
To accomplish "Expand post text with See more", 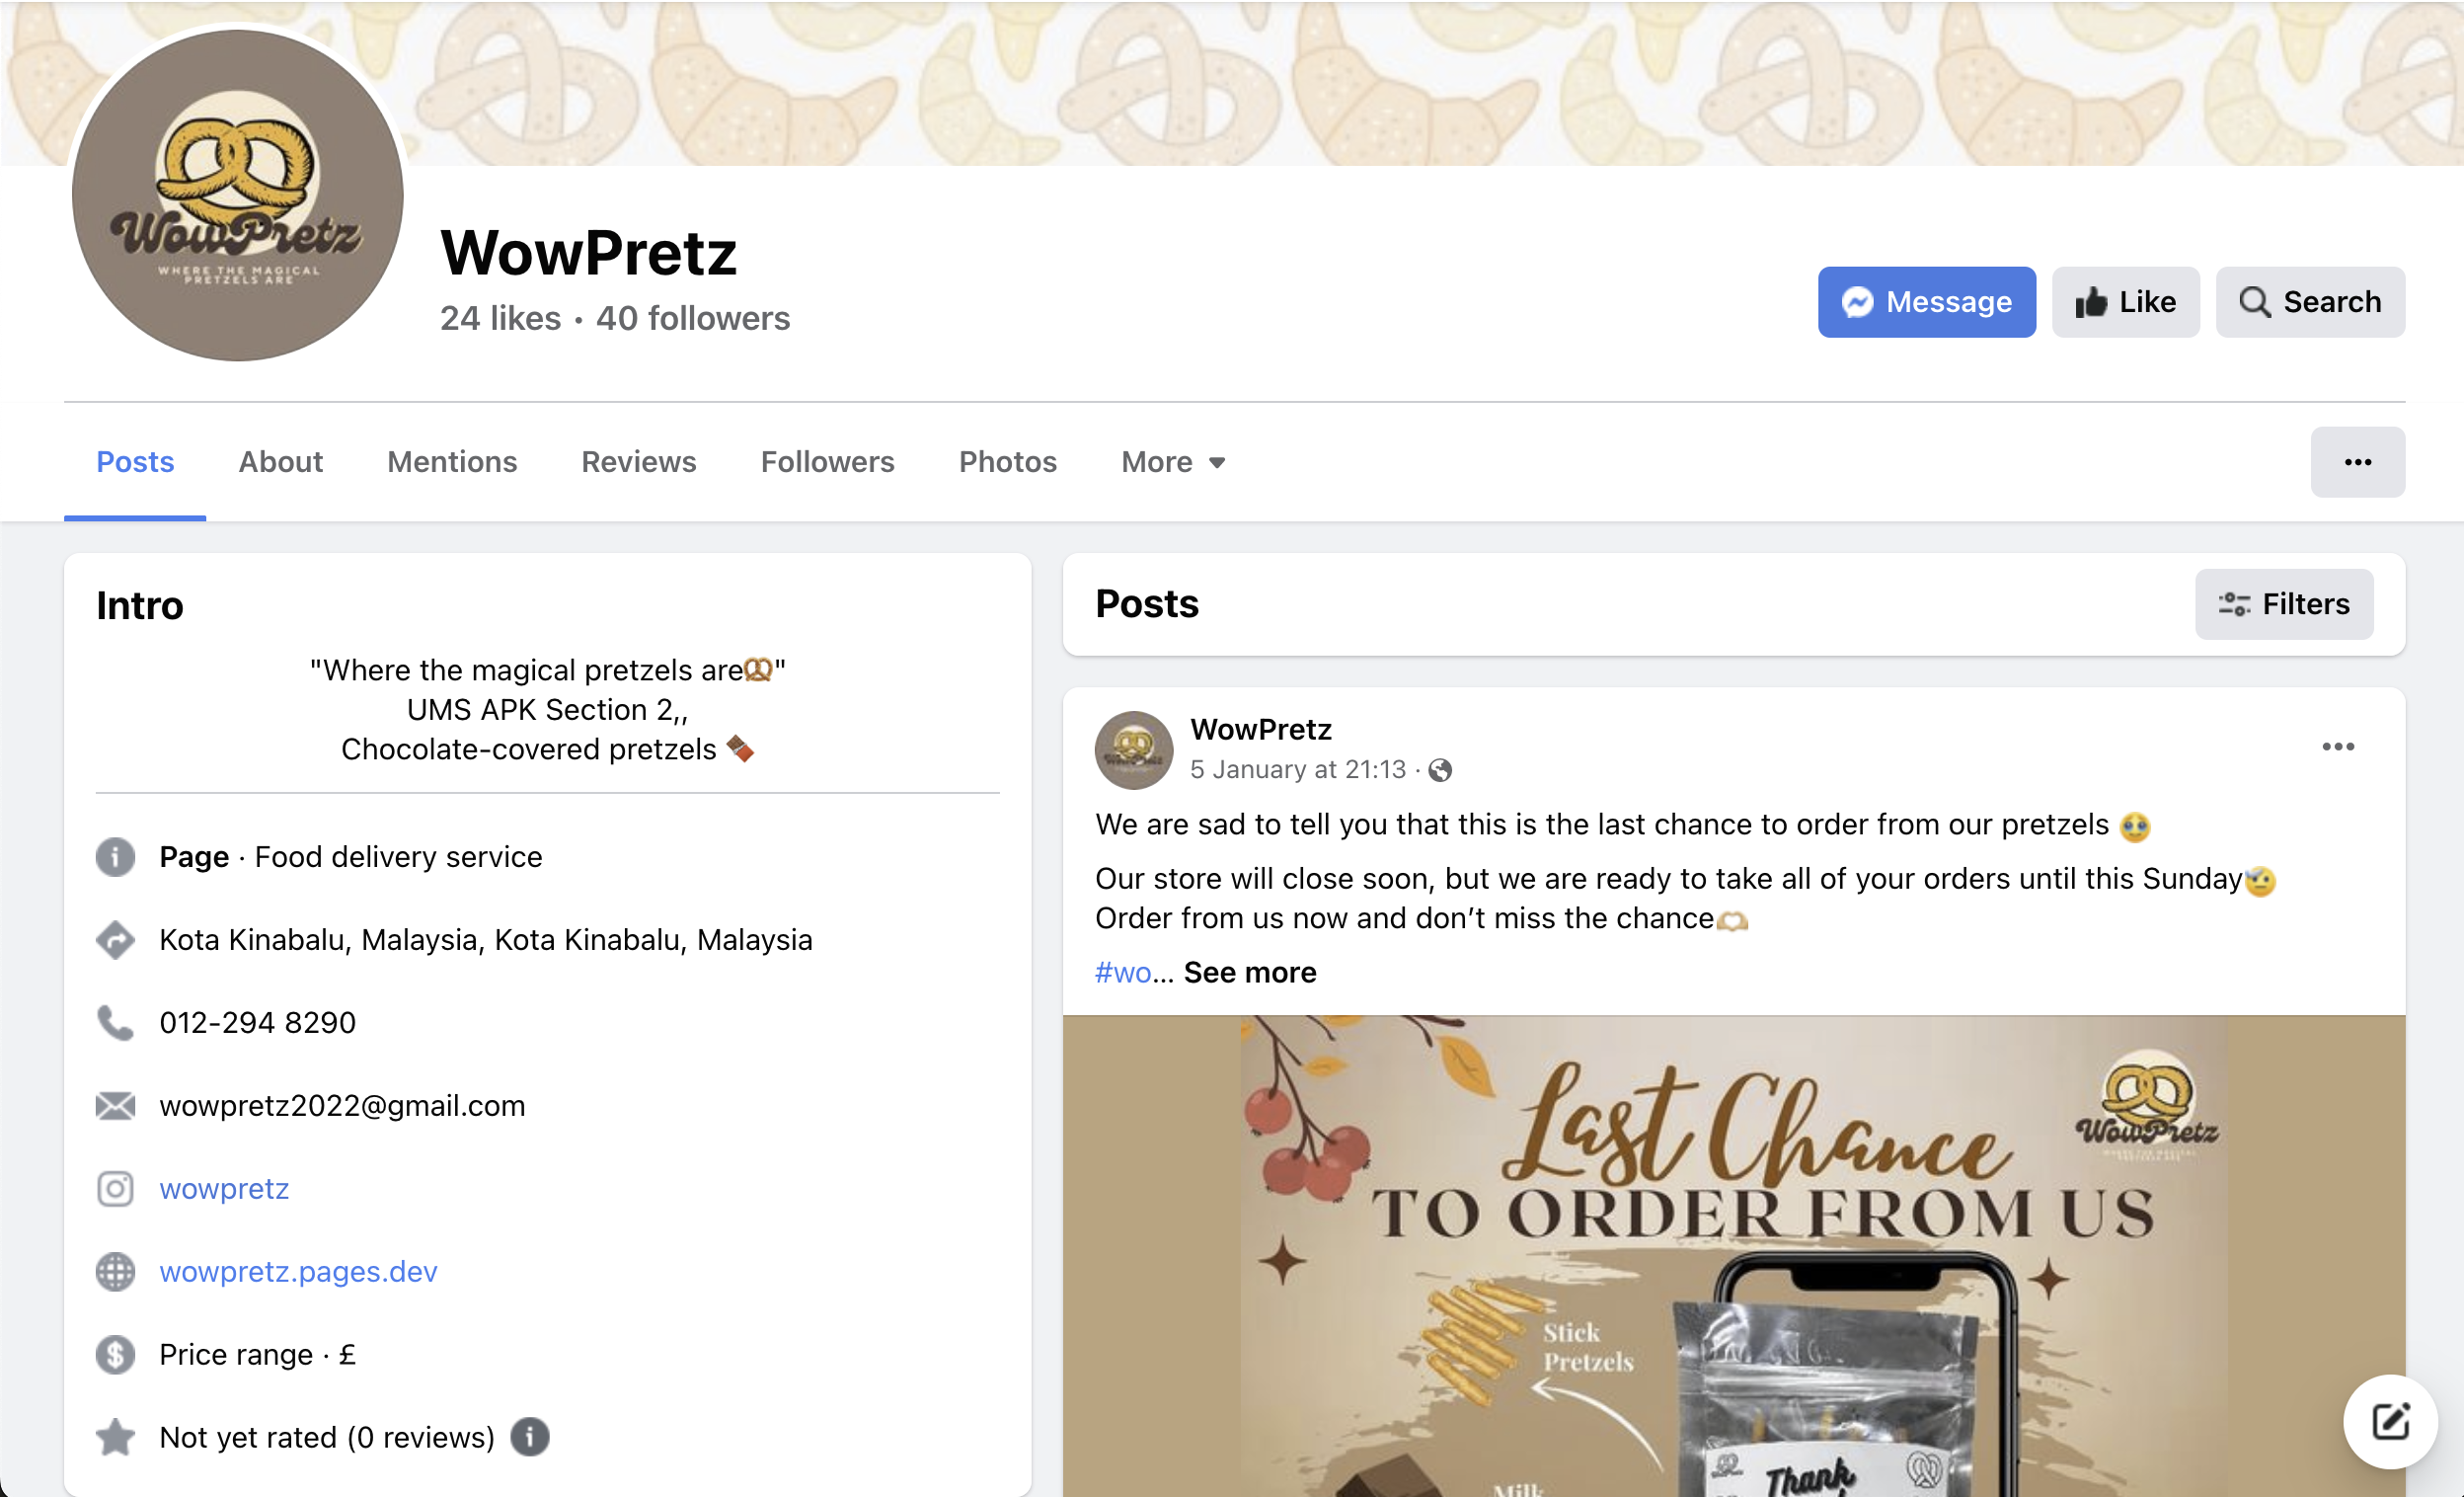I will click(x=1249, y=972).
